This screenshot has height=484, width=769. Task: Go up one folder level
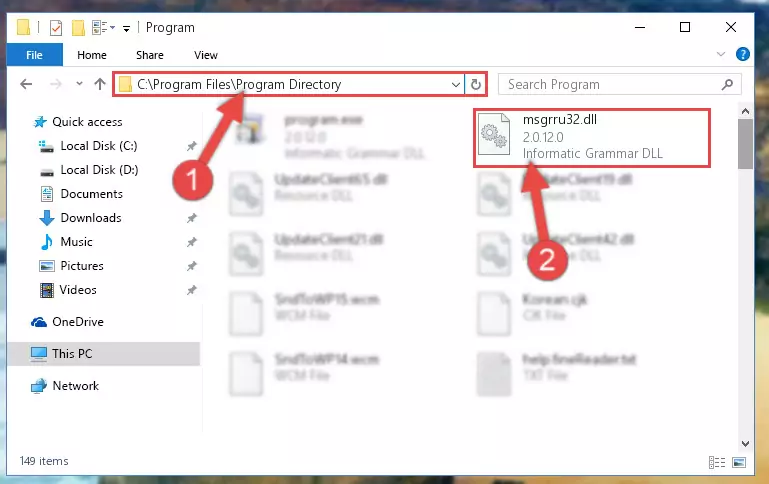click(100, 84)
